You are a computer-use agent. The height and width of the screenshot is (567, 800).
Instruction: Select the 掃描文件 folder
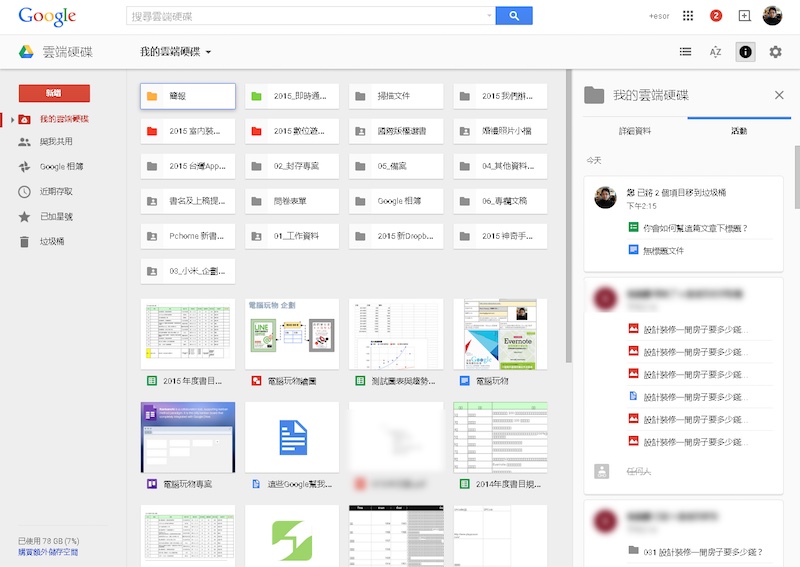[396, 96]
